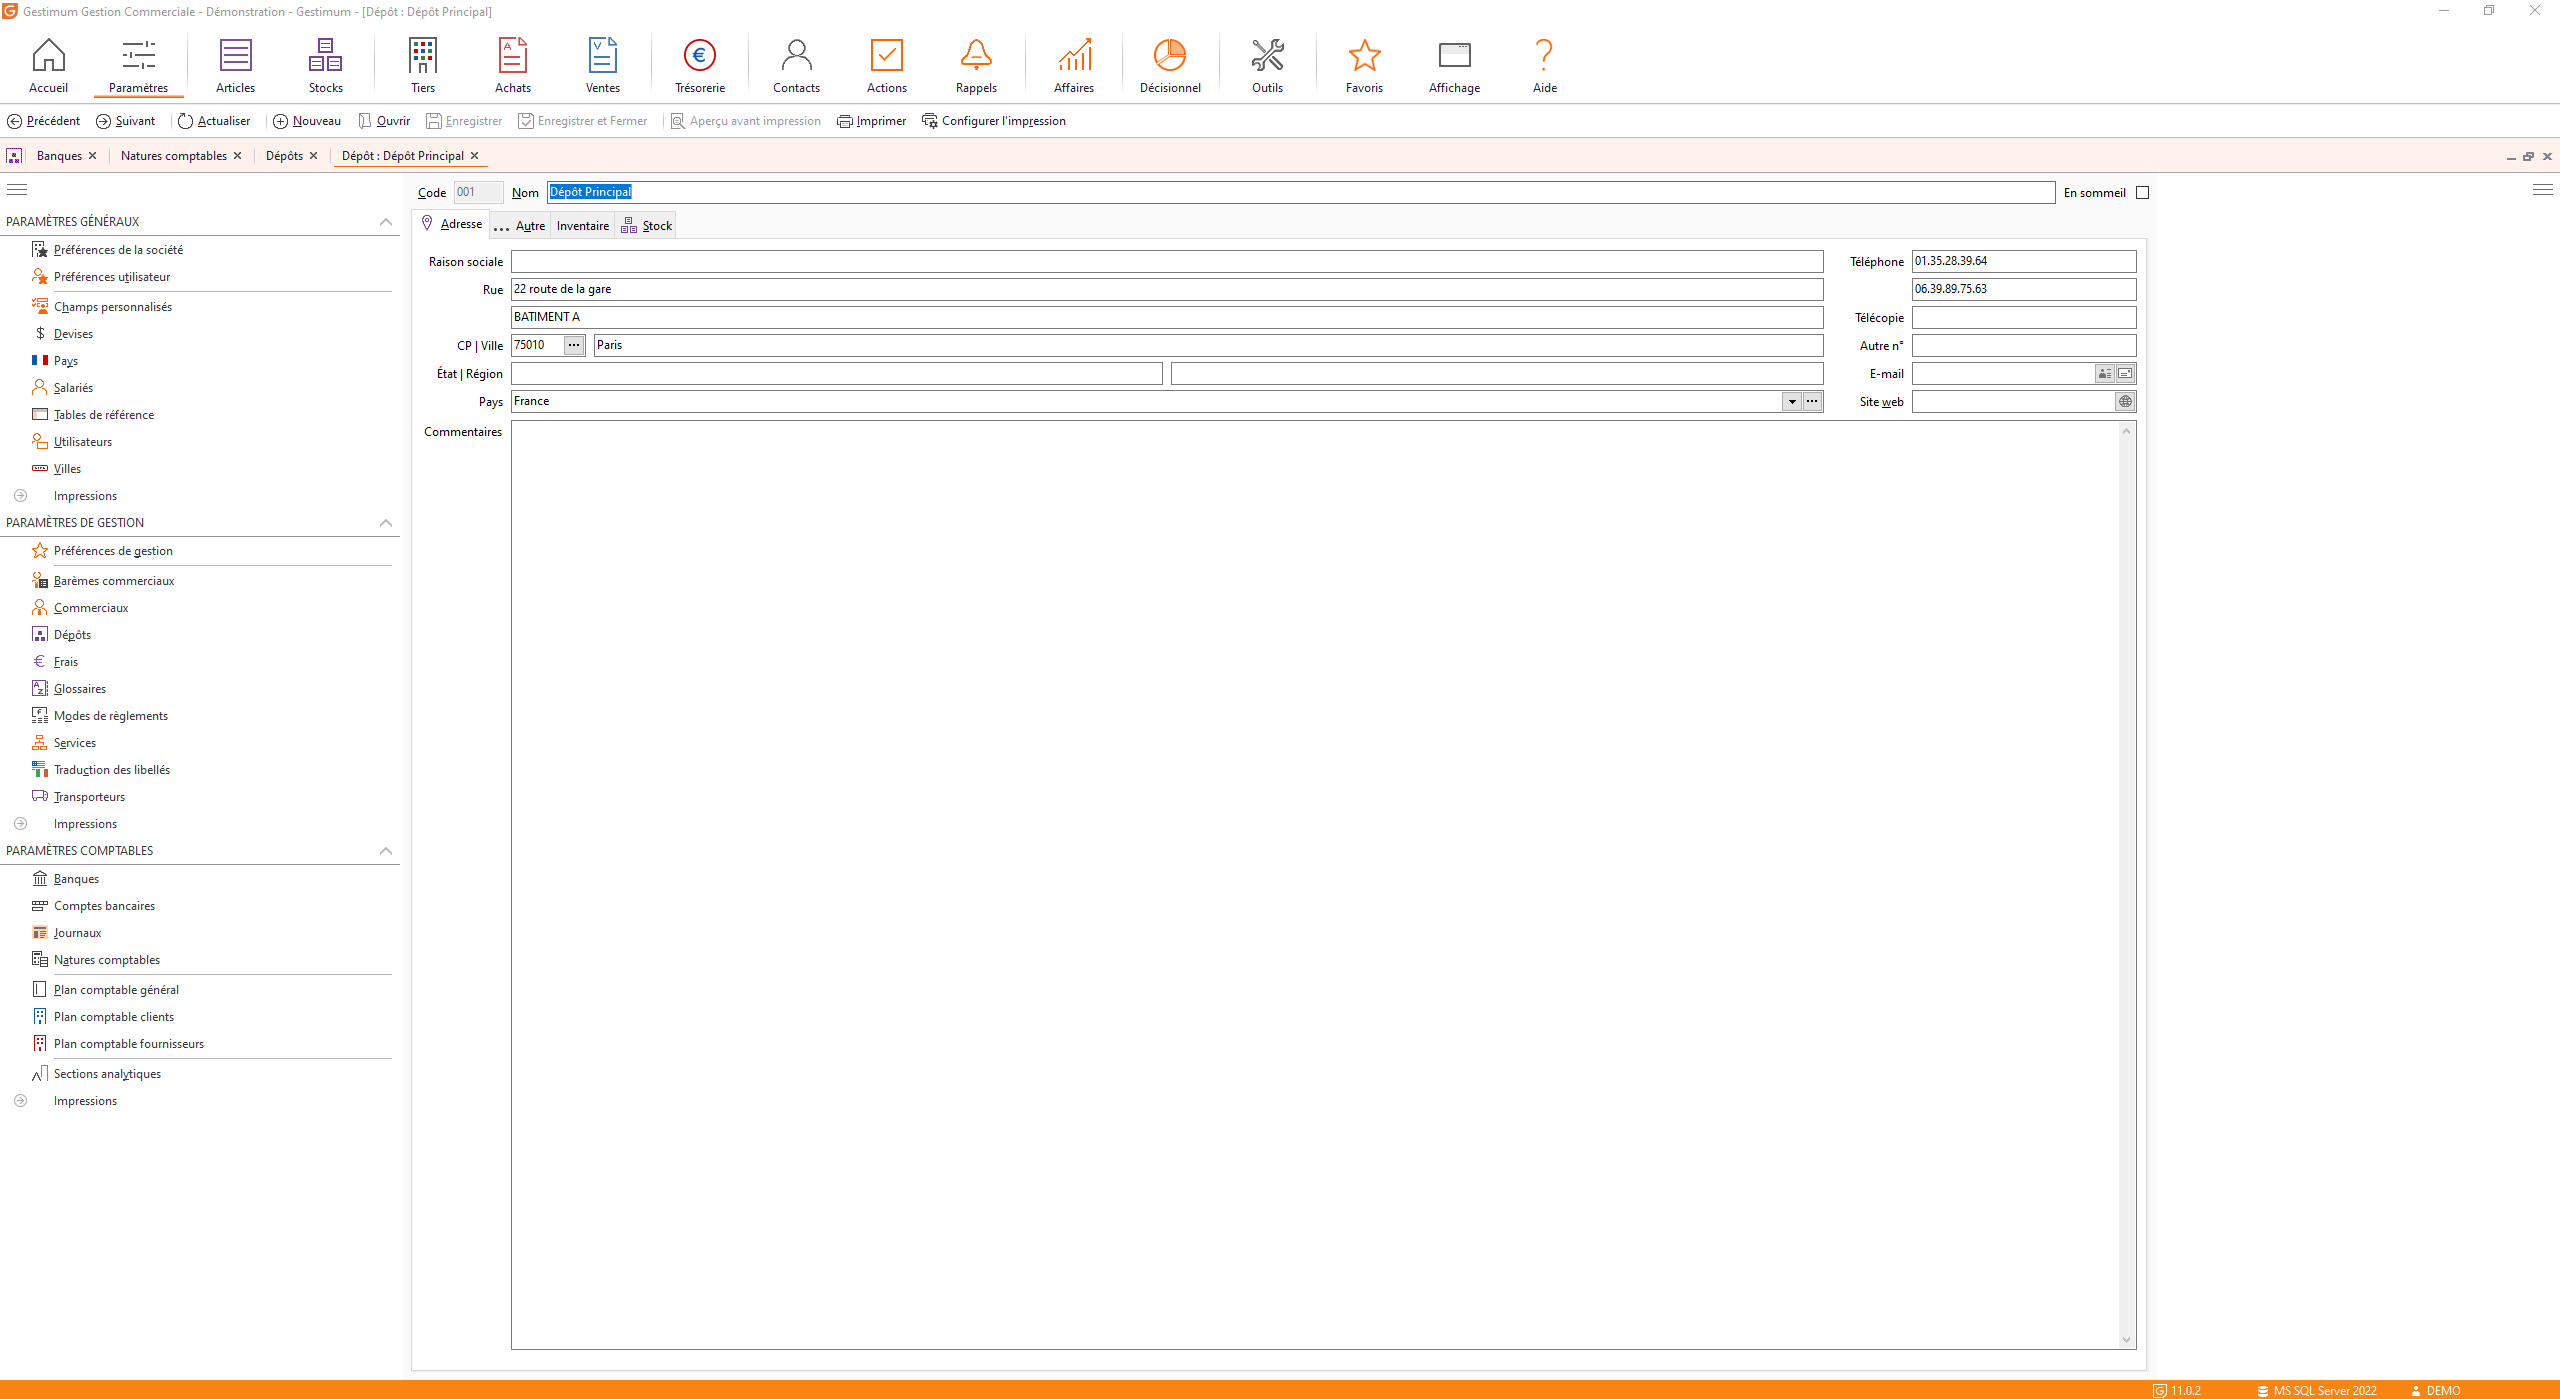Click the E-mail contact card icon
This screenshot has width=2560, height=1399.
pyautogui.click(x=2105, y=374)
